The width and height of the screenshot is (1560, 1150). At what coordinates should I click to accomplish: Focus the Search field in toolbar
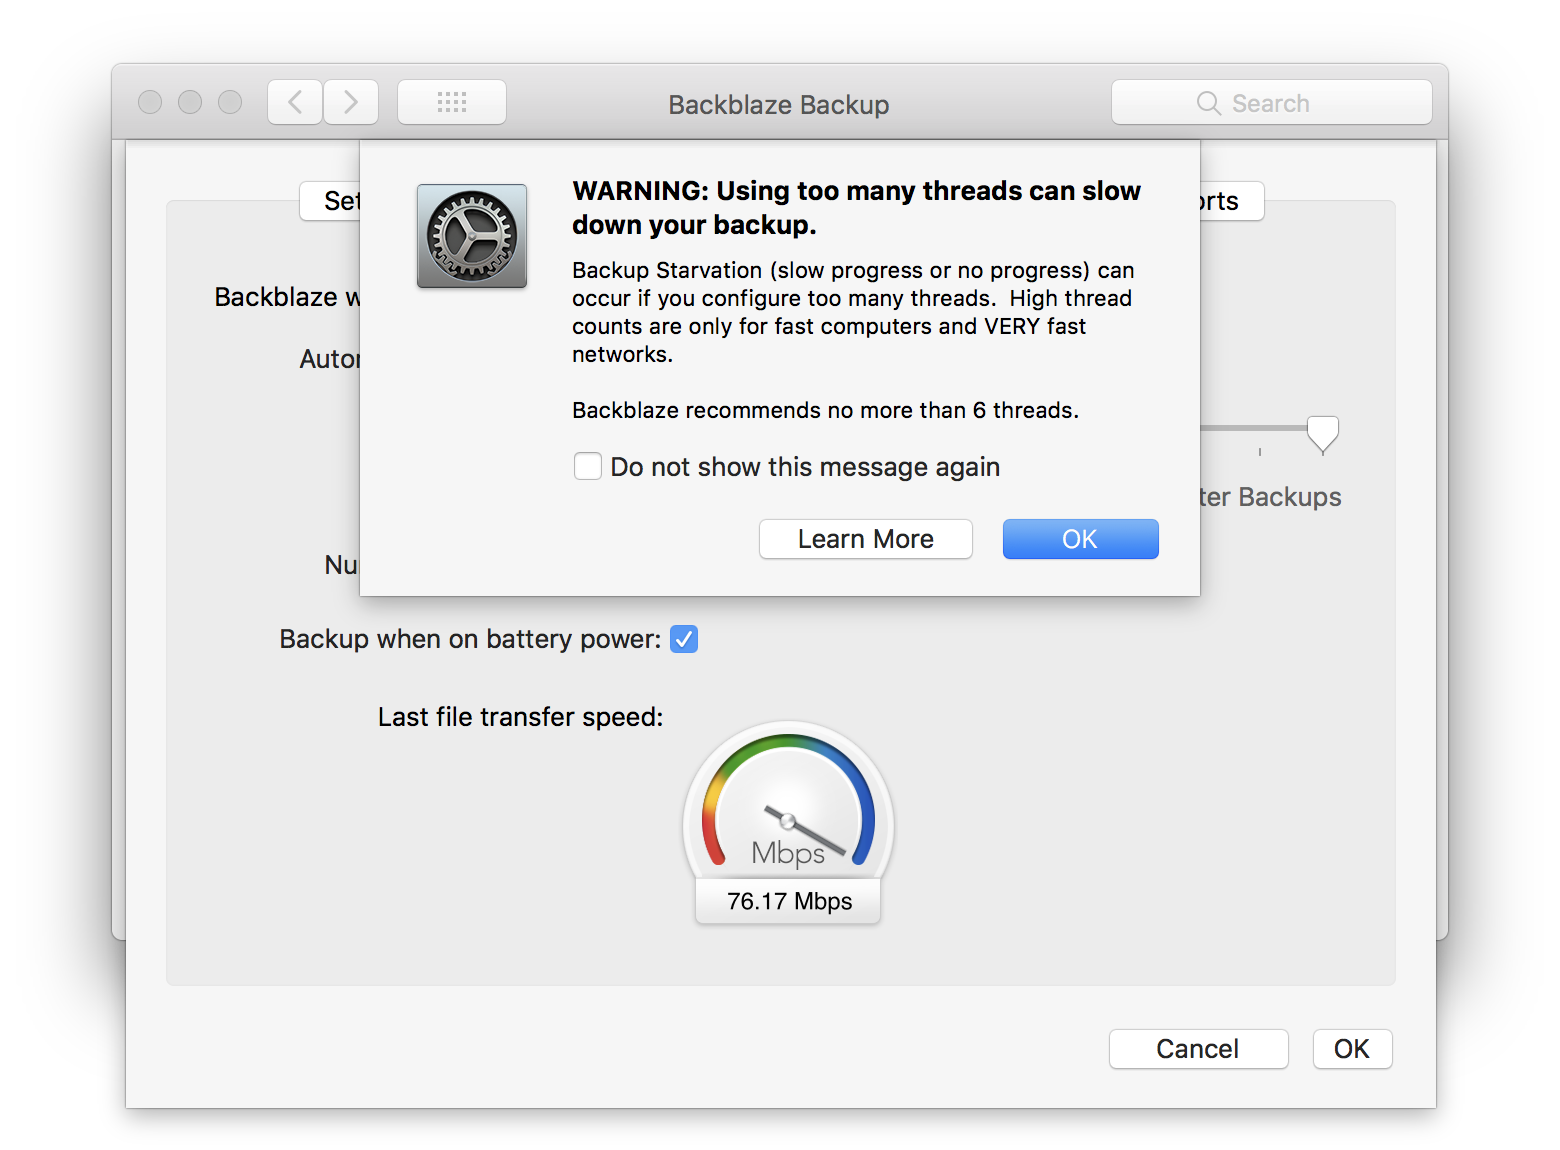[x=1272, y=102]
